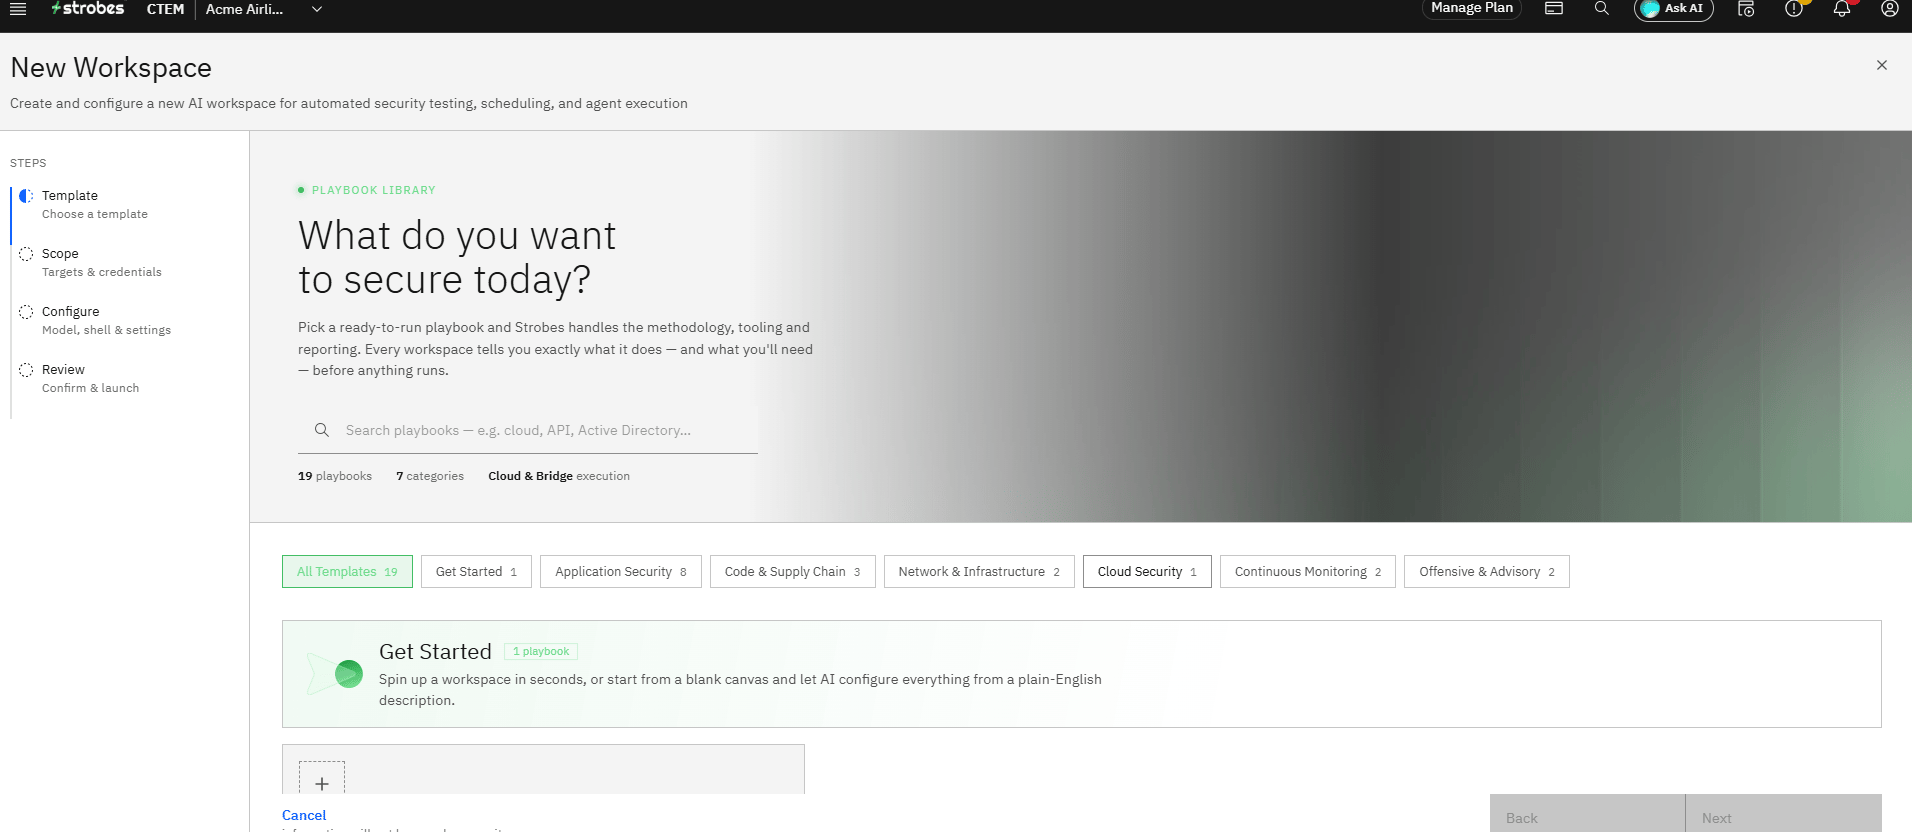Click Manage Plan button

pos(1472,8)
